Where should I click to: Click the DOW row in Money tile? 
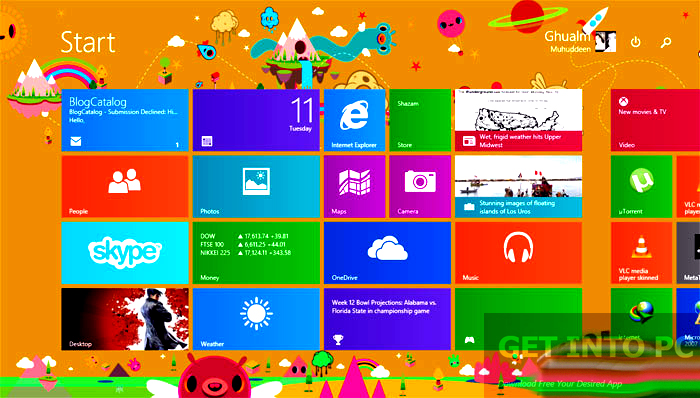pos(245,236)
